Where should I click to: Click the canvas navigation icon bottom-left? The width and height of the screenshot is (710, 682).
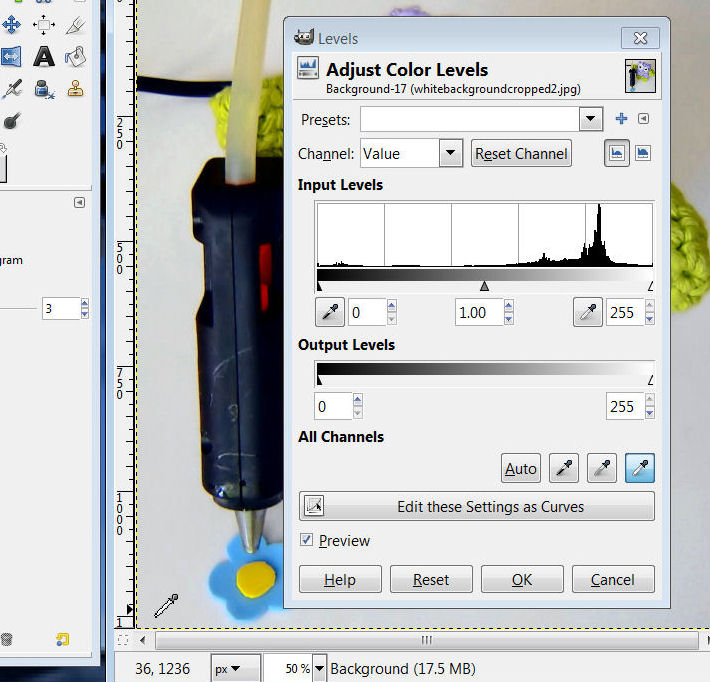pos(123,640)
